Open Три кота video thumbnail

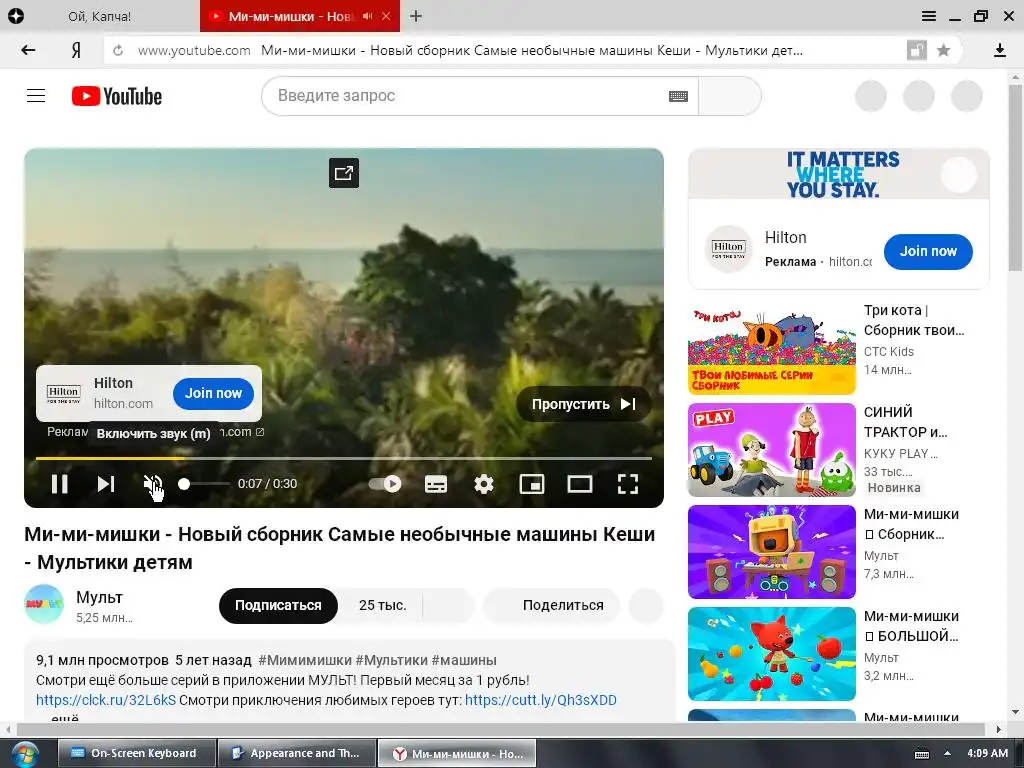point(771,348)
